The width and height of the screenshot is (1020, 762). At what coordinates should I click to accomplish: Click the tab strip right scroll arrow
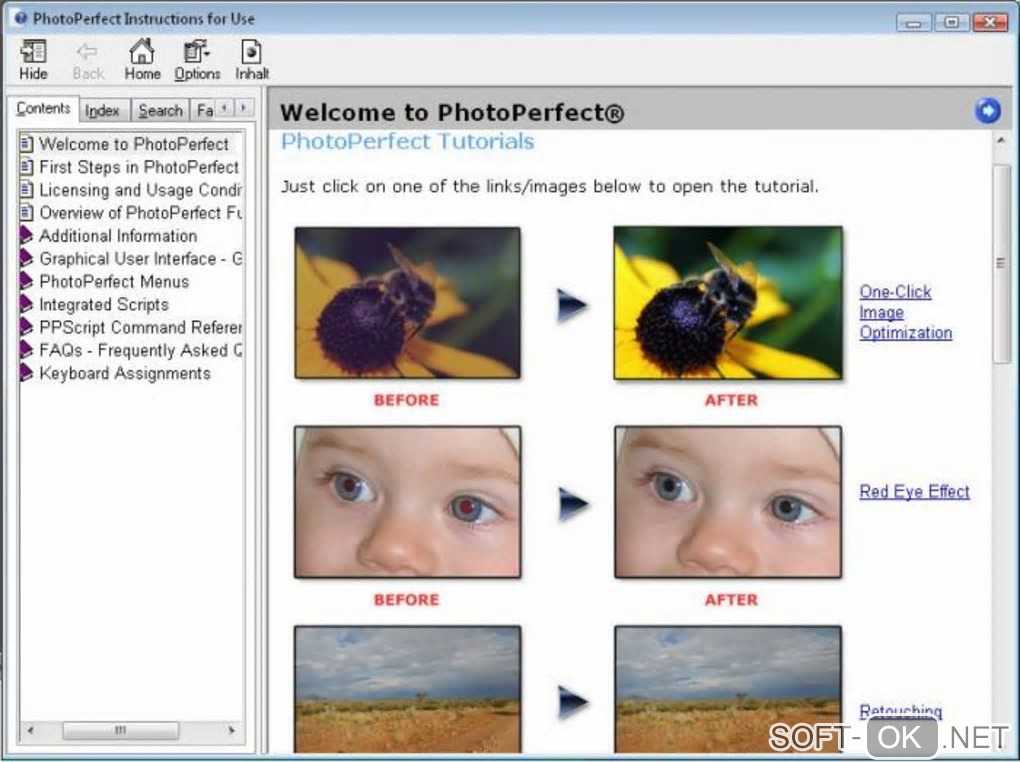coord(244,107)
